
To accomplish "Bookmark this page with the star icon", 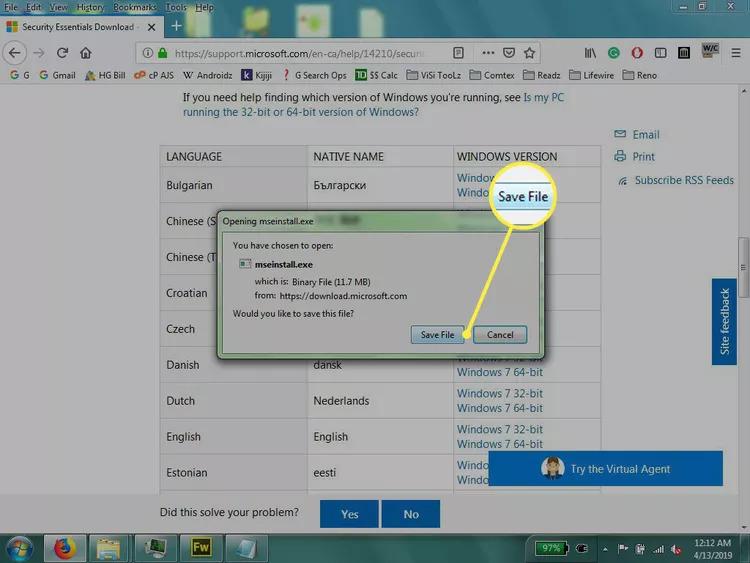I will point(529,53).
